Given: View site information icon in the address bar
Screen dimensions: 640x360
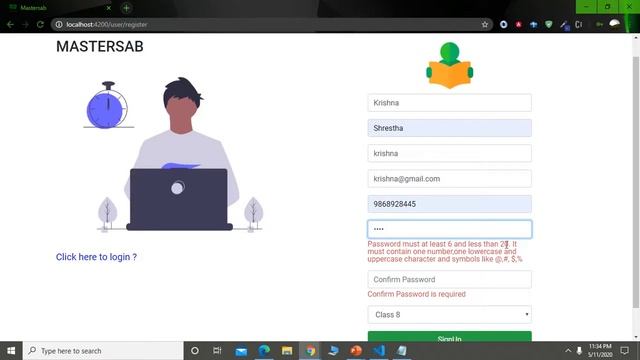Looking at the screenshot, I should click(x=59, y=24).
